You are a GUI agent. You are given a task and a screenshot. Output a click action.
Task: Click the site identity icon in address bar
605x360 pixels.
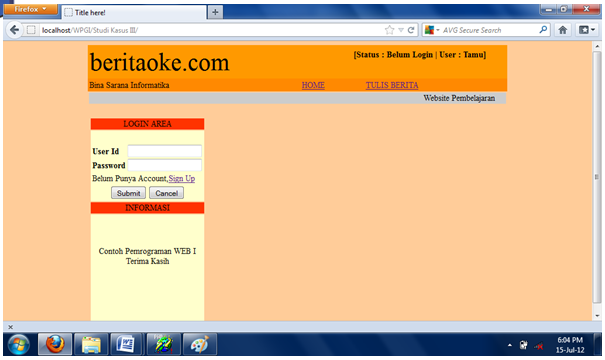pyautogui.click(x=31, y=30)
